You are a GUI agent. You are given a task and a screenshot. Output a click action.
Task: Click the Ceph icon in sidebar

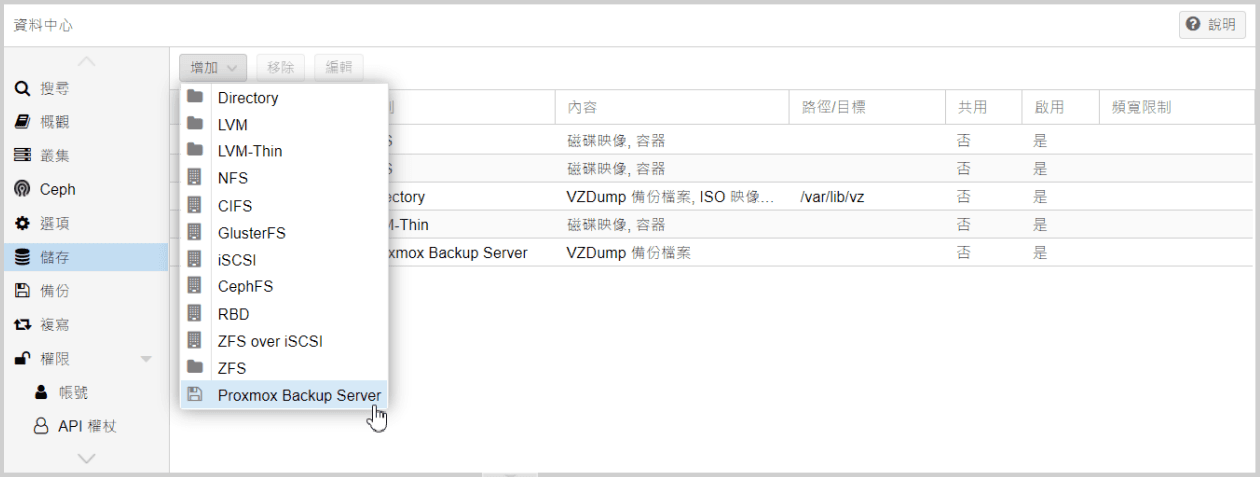21,190
